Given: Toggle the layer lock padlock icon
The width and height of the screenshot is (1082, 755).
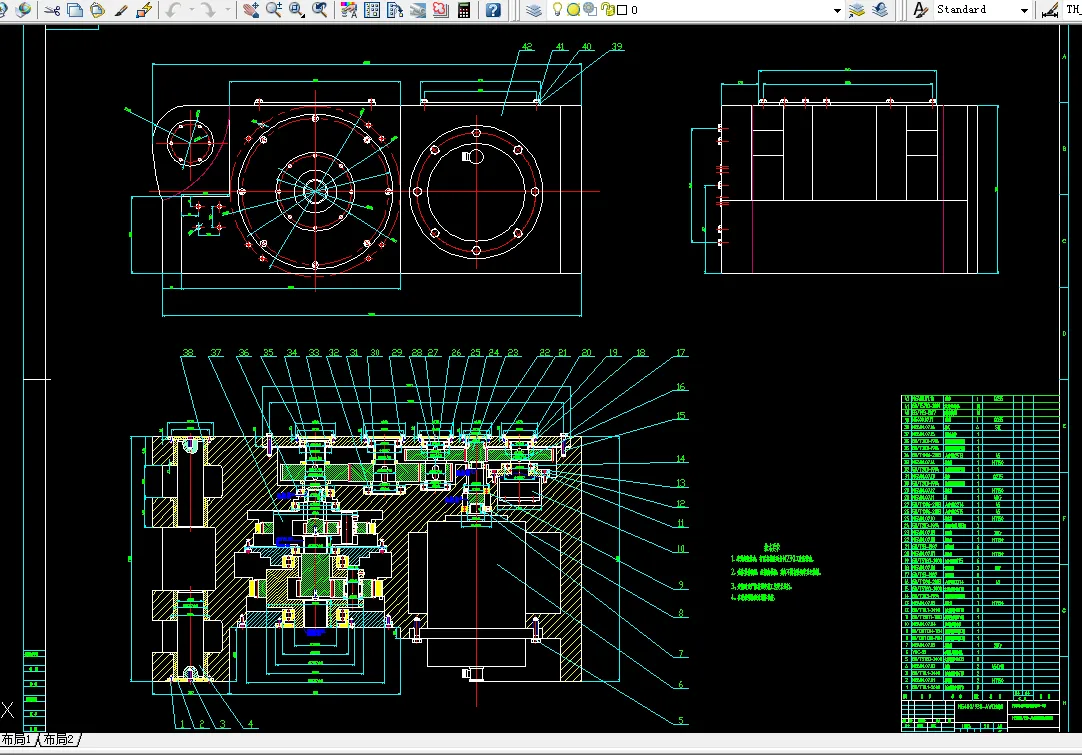Looking at the screenshot, I should (607, 10).
